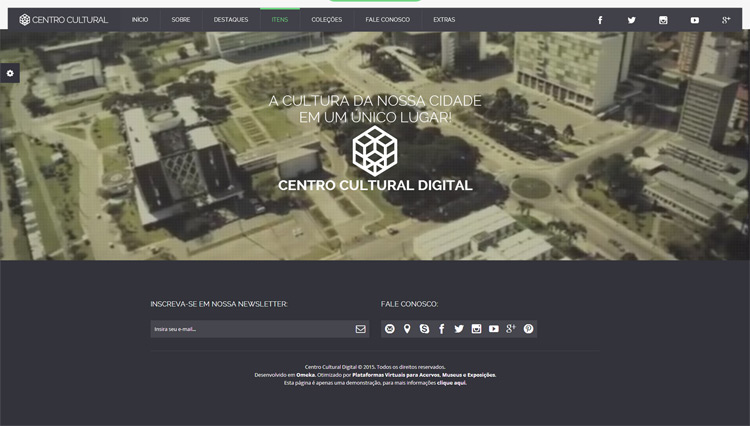
Task: Navigate to COLEÇÕES in the menu
Action: (x=326, y=20)
